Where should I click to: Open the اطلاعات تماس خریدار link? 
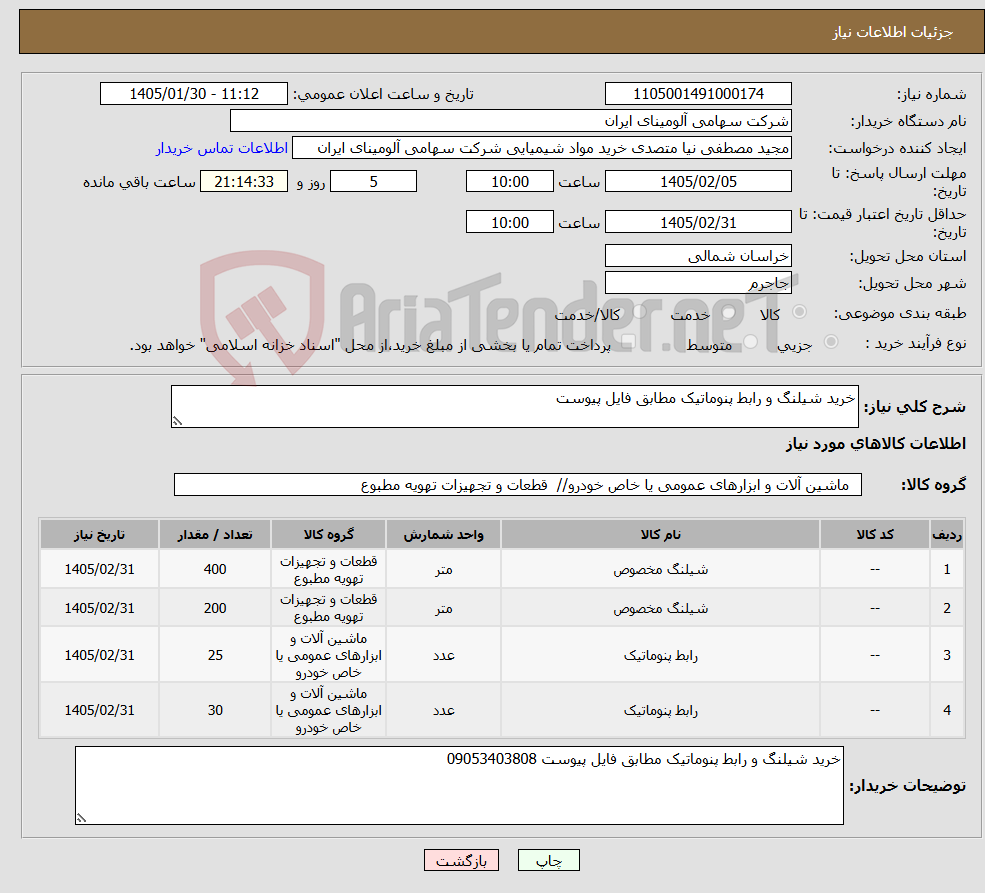pos(222,148)
